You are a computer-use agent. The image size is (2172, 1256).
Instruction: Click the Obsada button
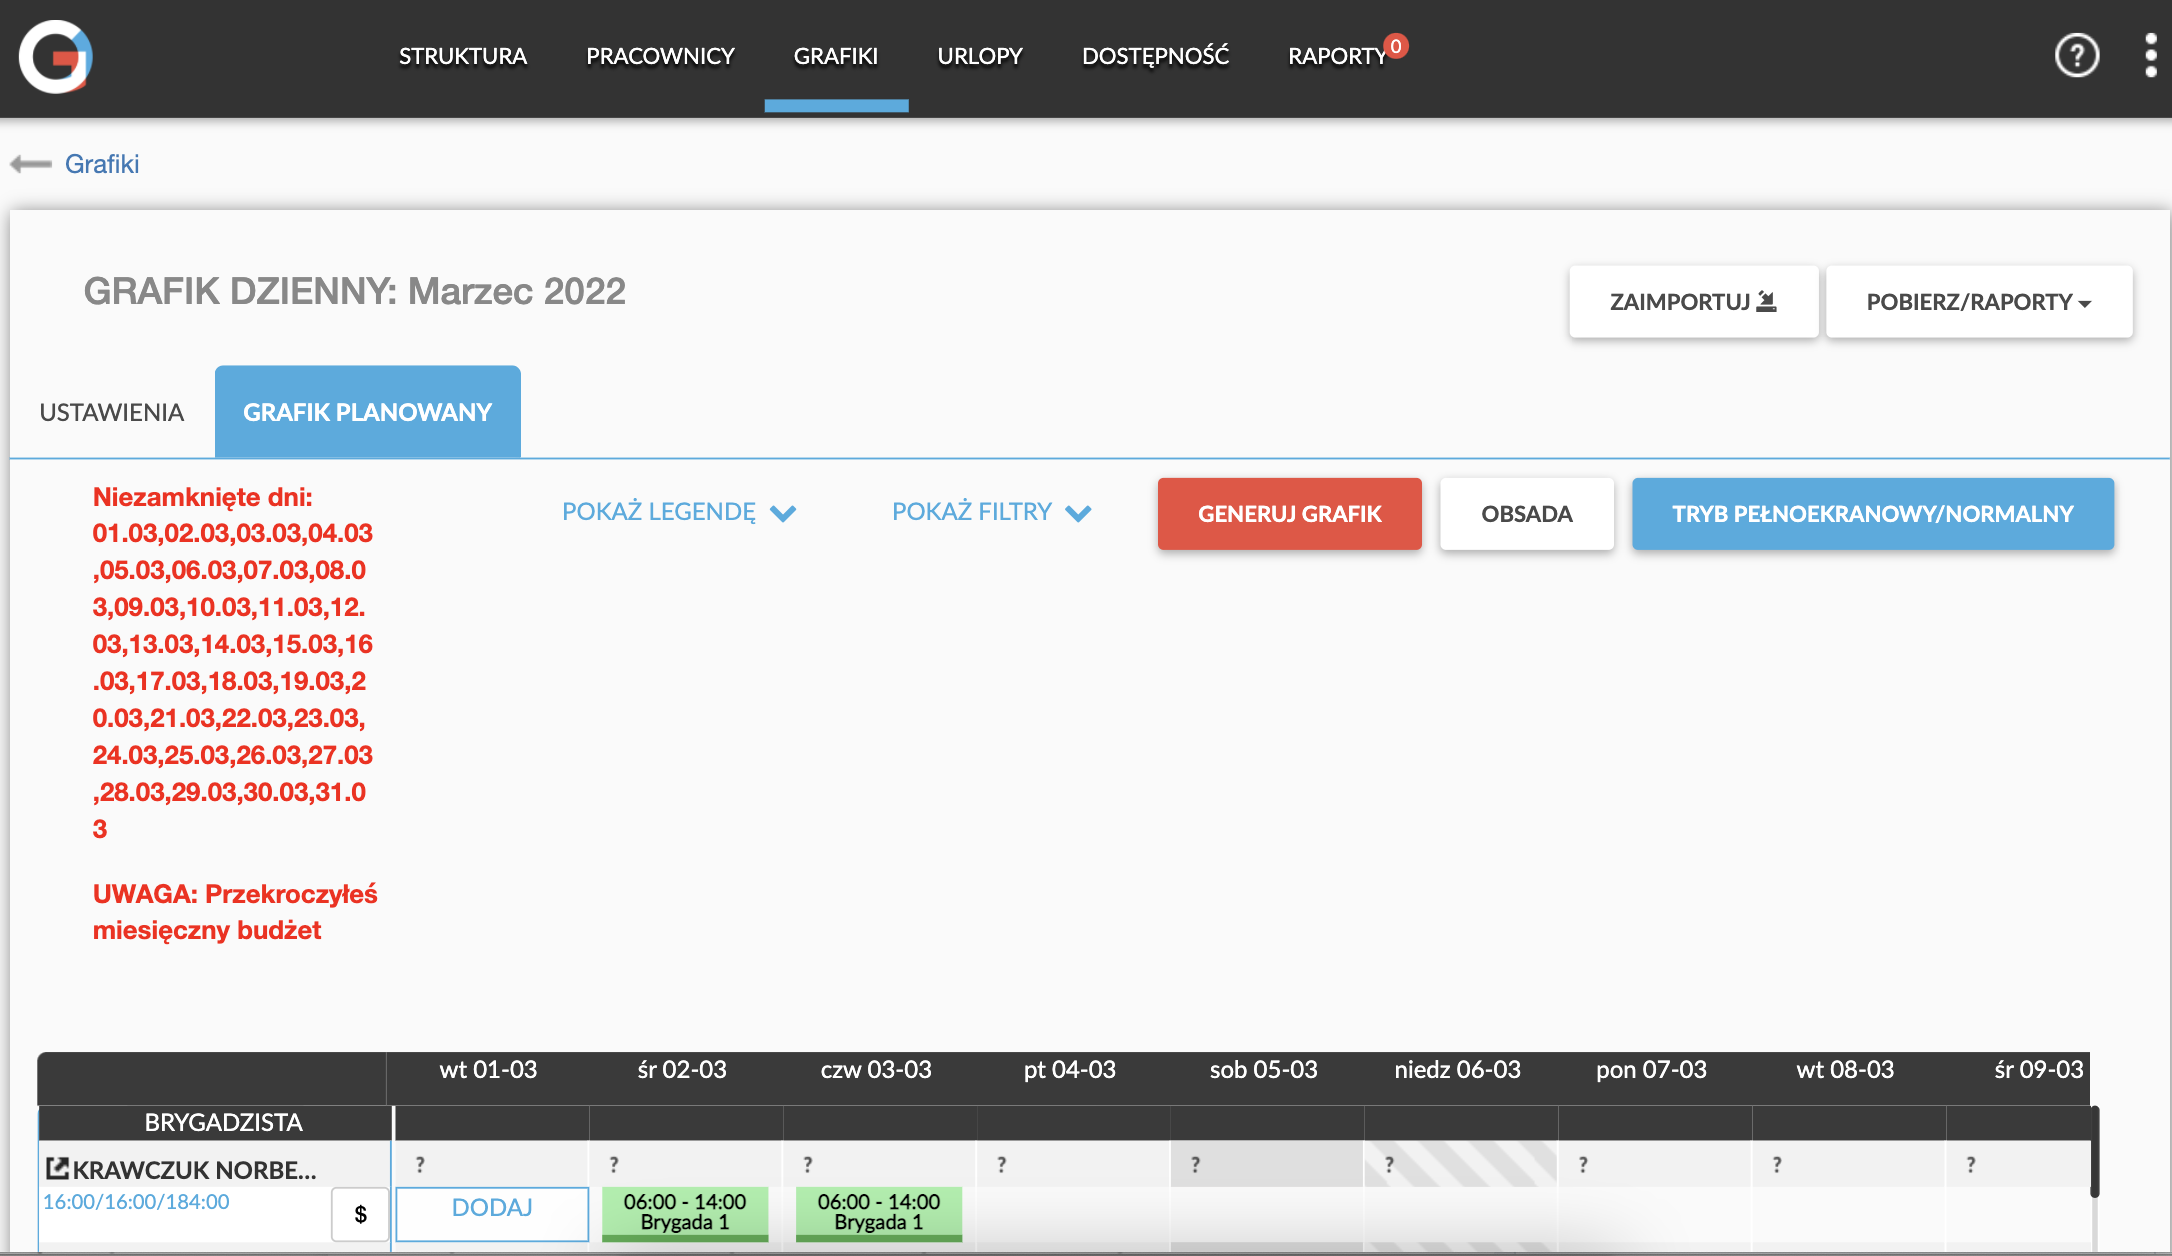click(x=1526, y=514)
